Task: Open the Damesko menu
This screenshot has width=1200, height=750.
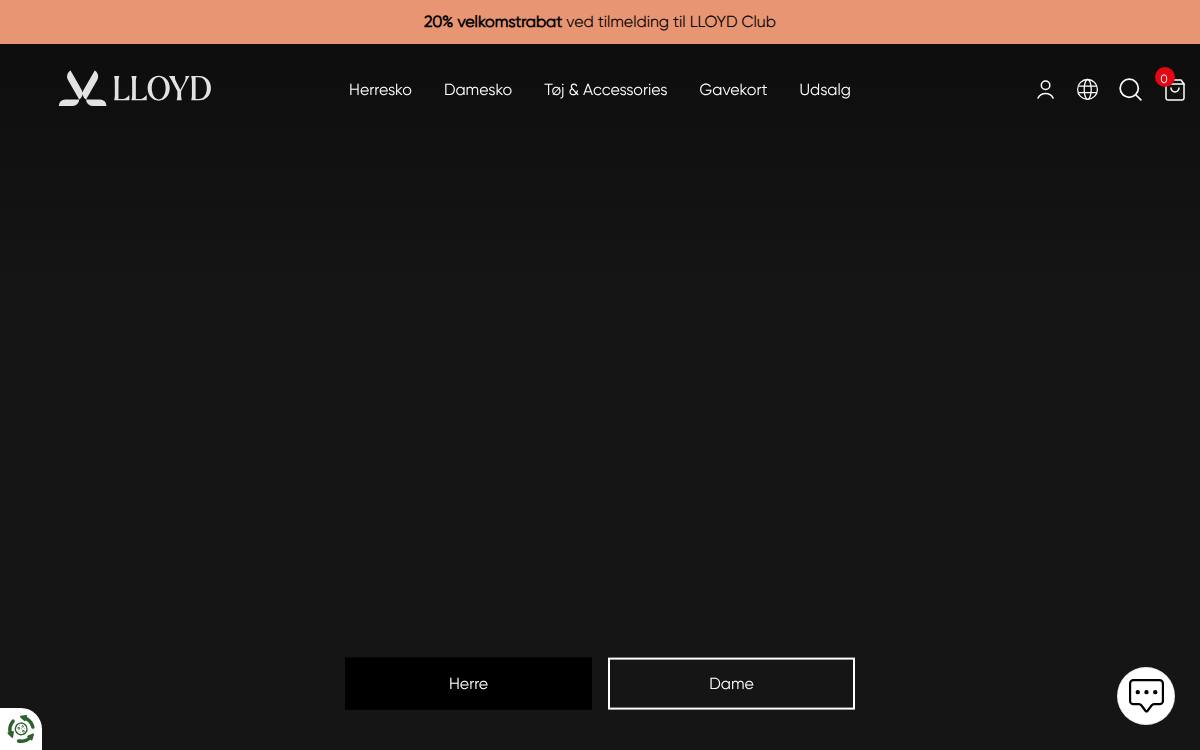Action: (x=478, y=90)
